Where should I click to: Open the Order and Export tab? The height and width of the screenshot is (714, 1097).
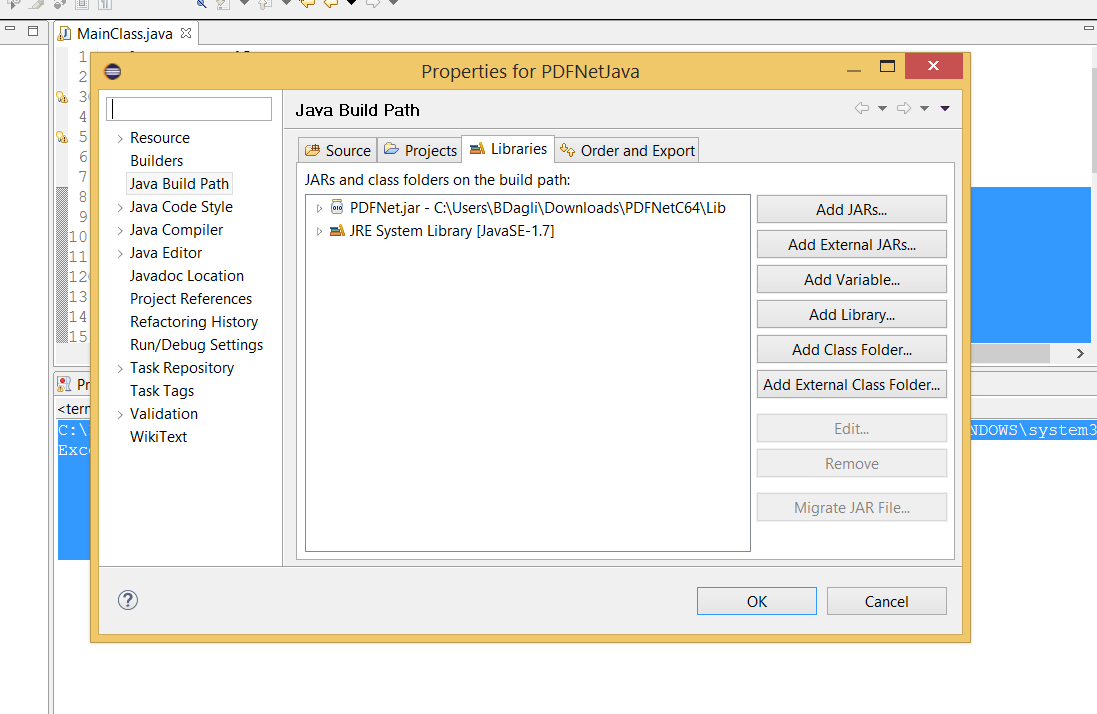627,150
